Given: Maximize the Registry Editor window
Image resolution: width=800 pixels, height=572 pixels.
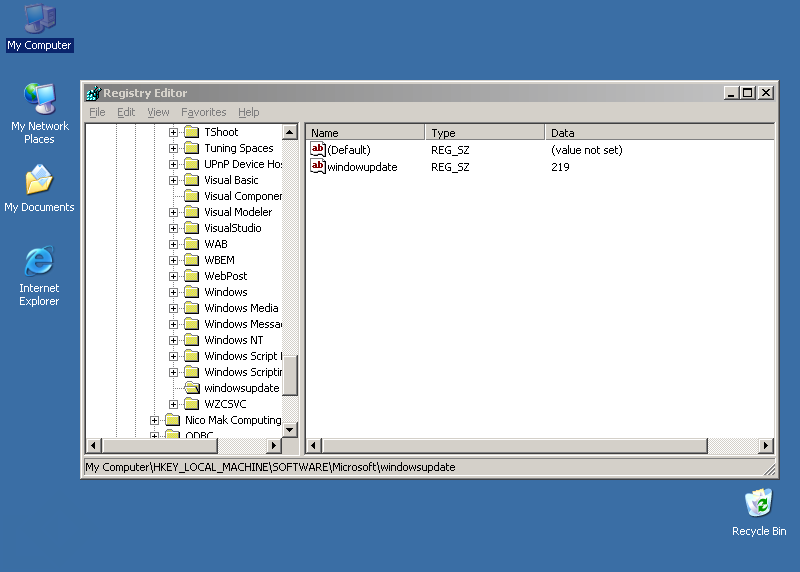Looking at the screenshot, I should click(x=748, y=93).
